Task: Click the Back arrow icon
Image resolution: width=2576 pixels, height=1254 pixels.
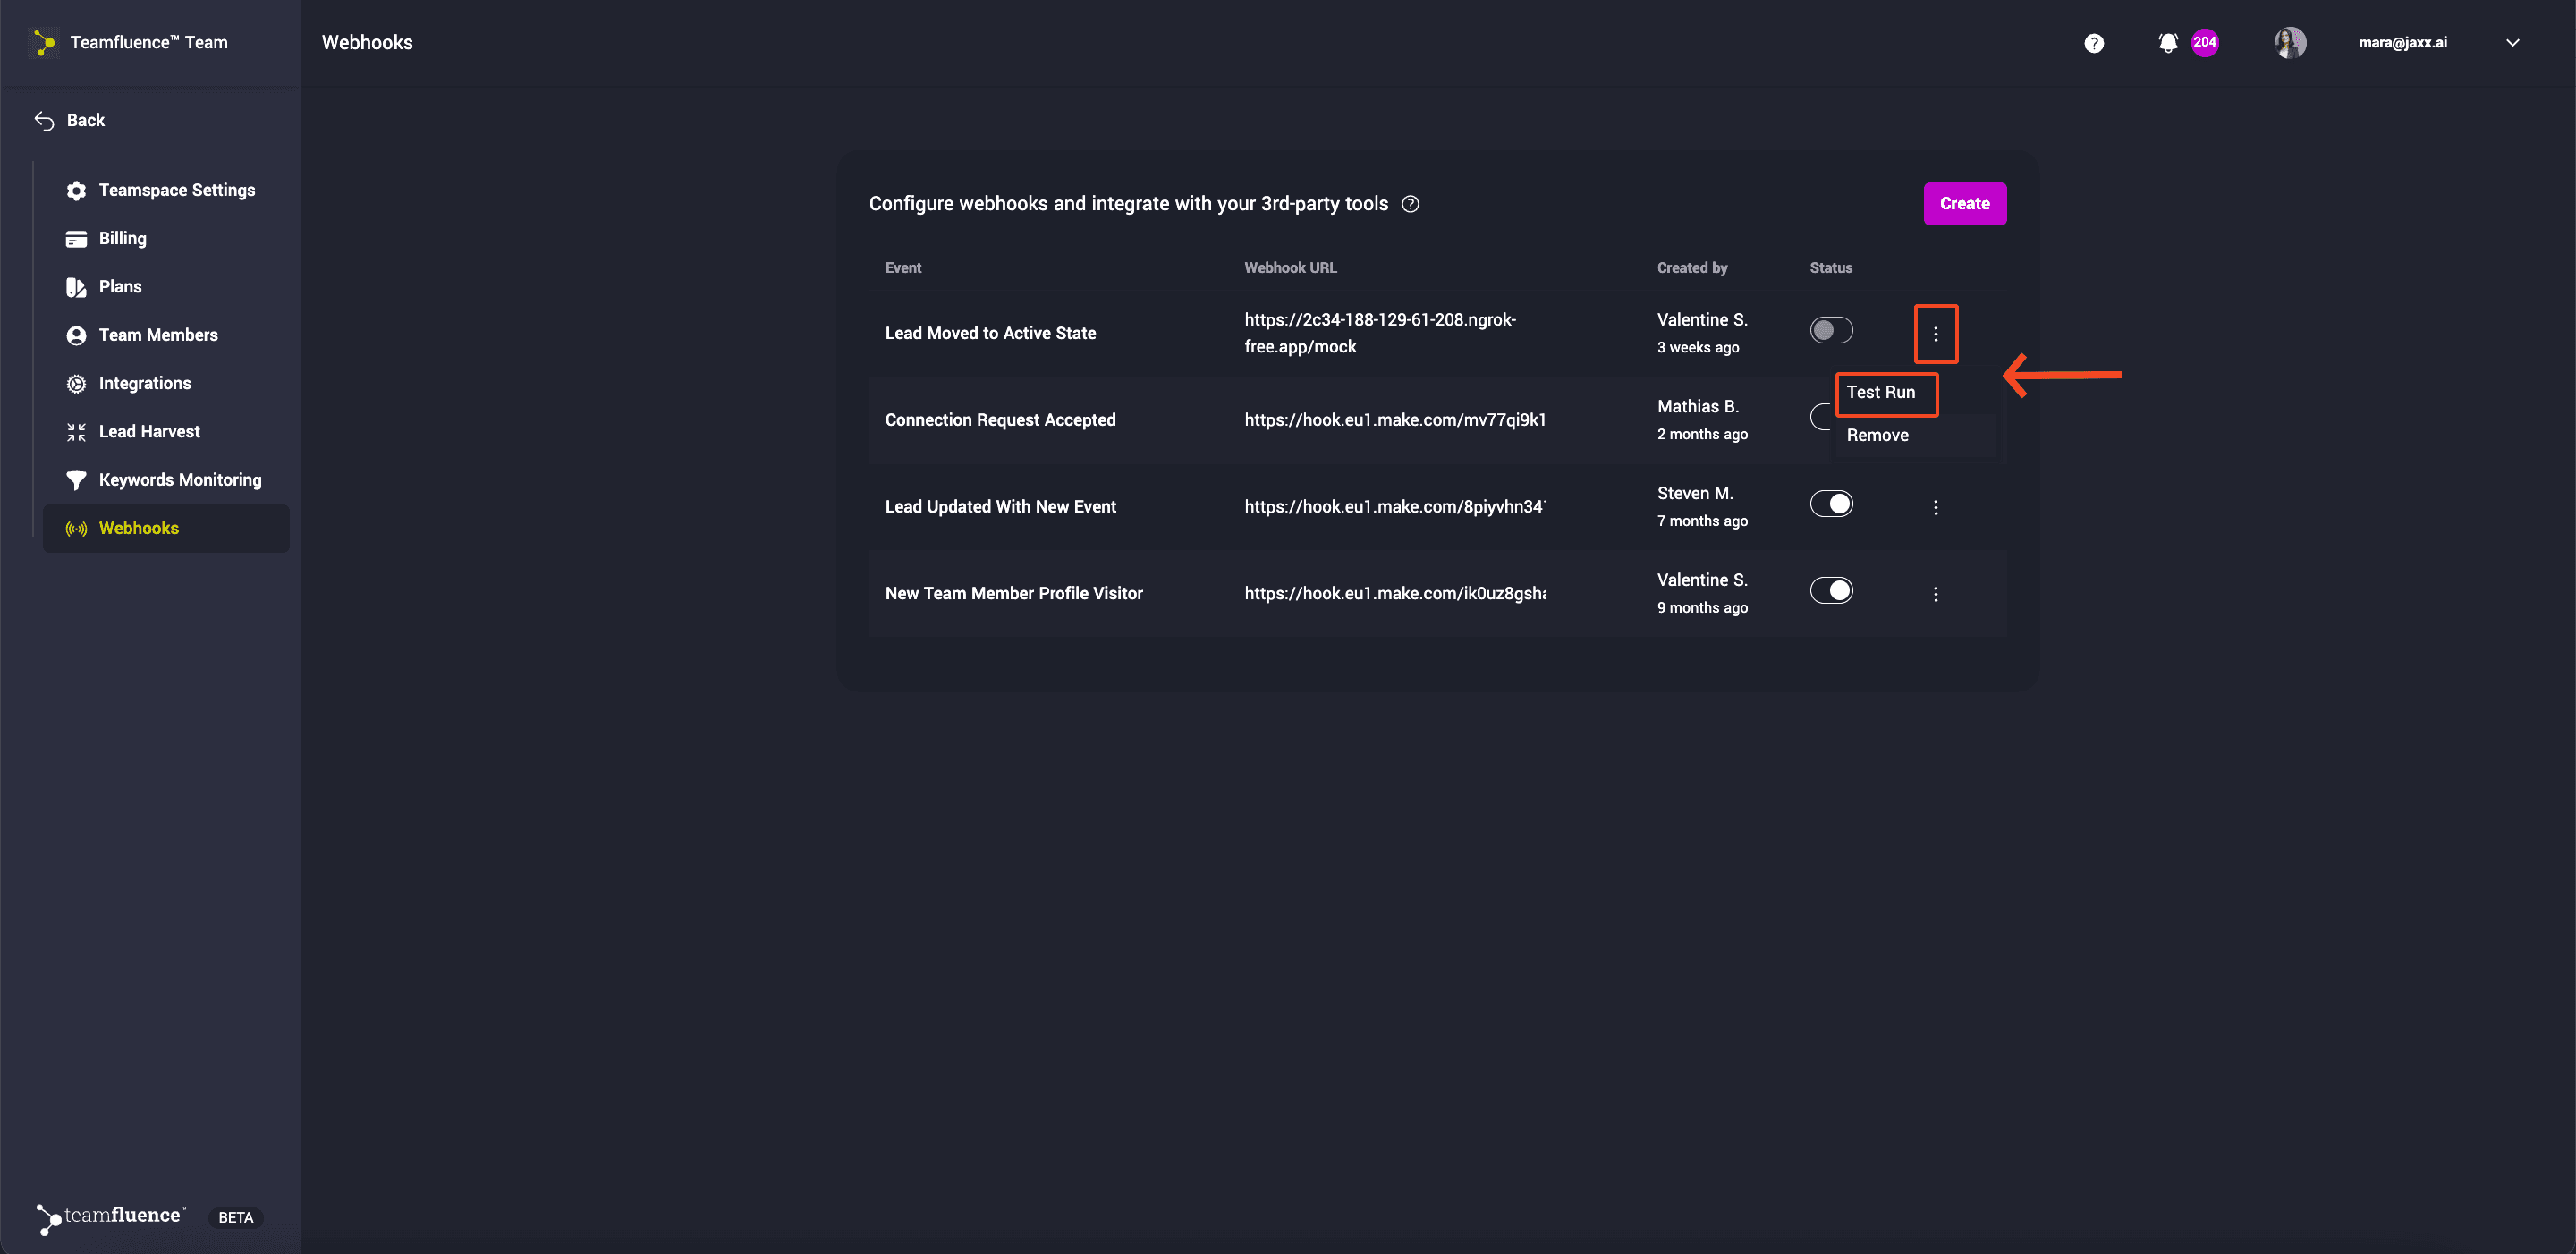Action: (44, 121)
